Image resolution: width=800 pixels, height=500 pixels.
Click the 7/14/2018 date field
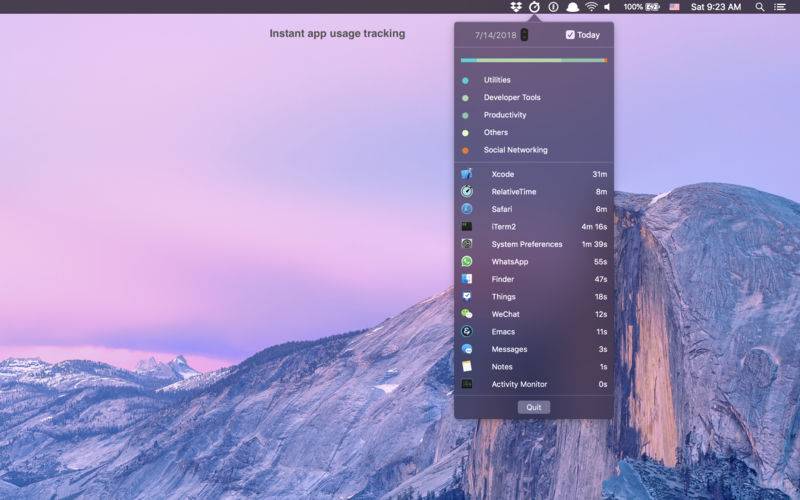tap(495, 35)
